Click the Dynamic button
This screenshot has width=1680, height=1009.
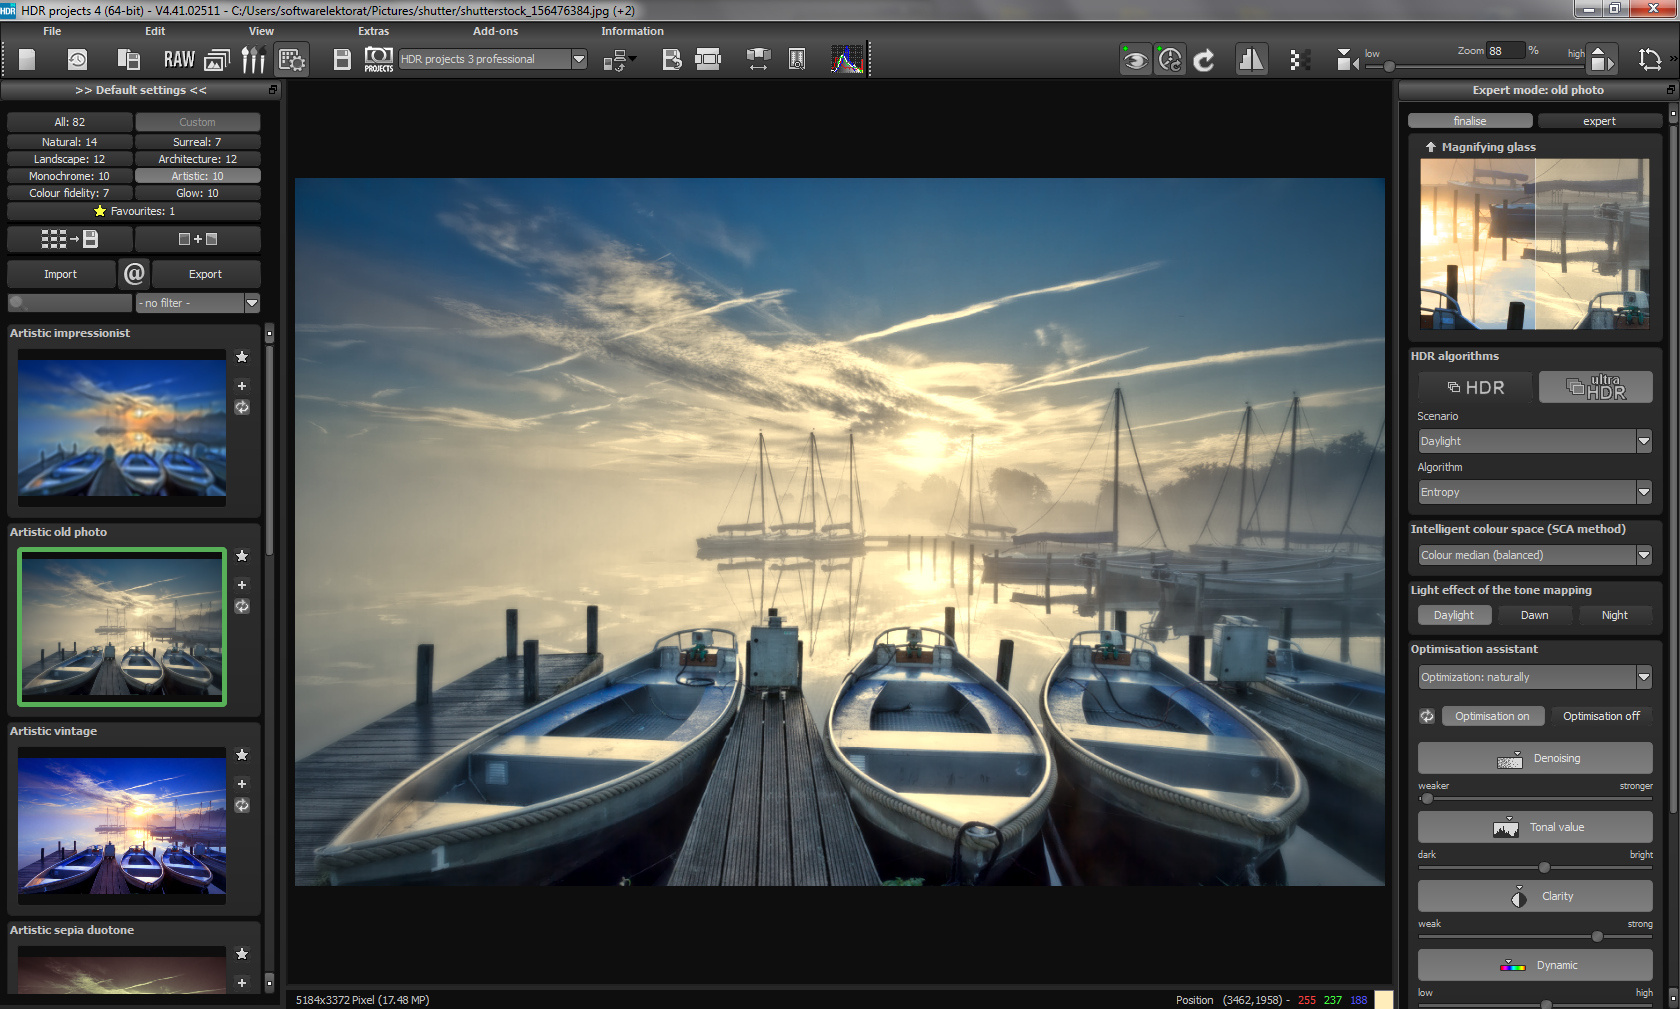click(1535, 965)
